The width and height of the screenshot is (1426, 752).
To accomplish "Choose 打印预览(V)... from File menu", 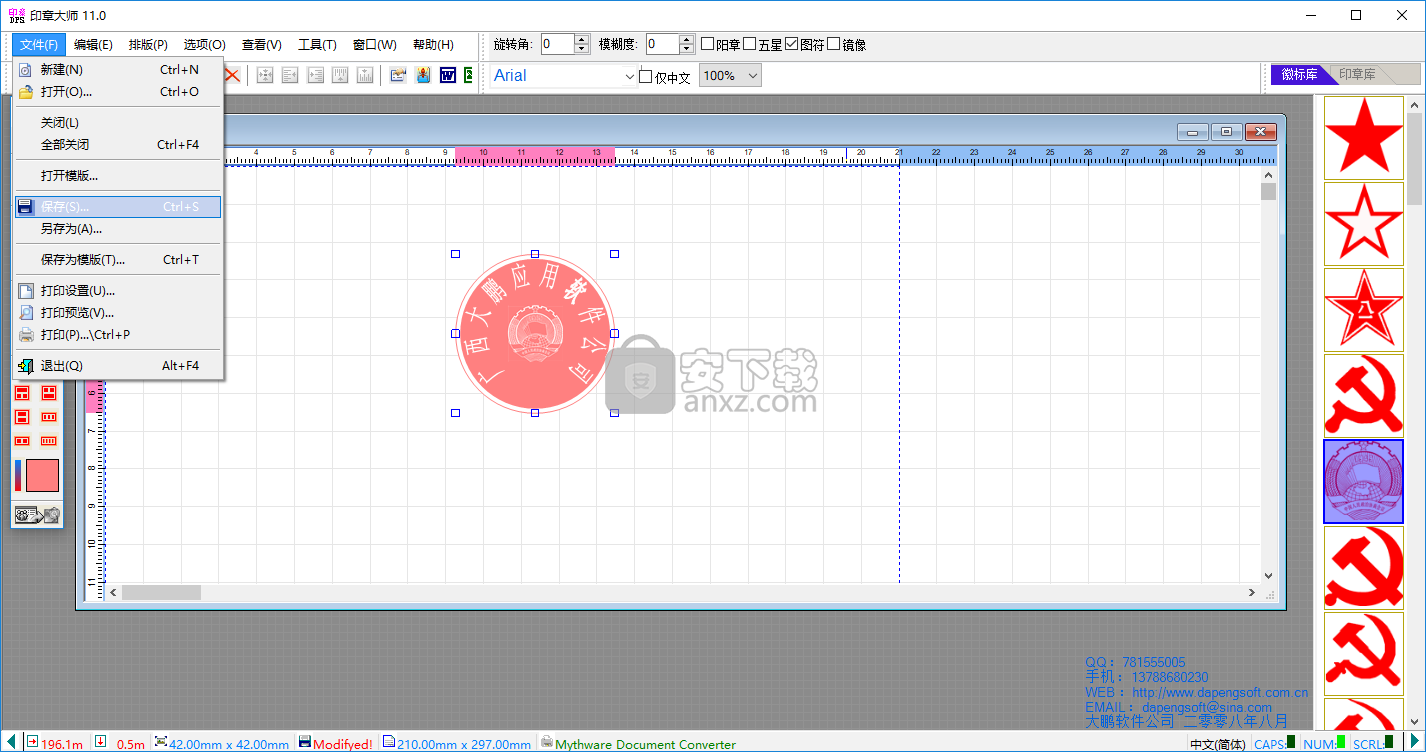I will [x=118, y=312].
